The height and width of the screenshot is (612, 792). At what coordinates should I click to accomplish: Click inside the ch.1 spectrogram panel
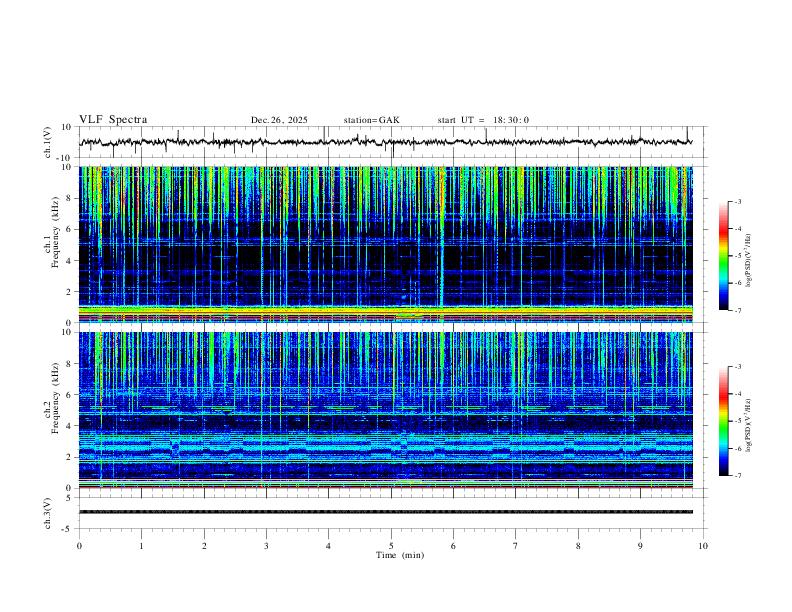tap(386, 244)
